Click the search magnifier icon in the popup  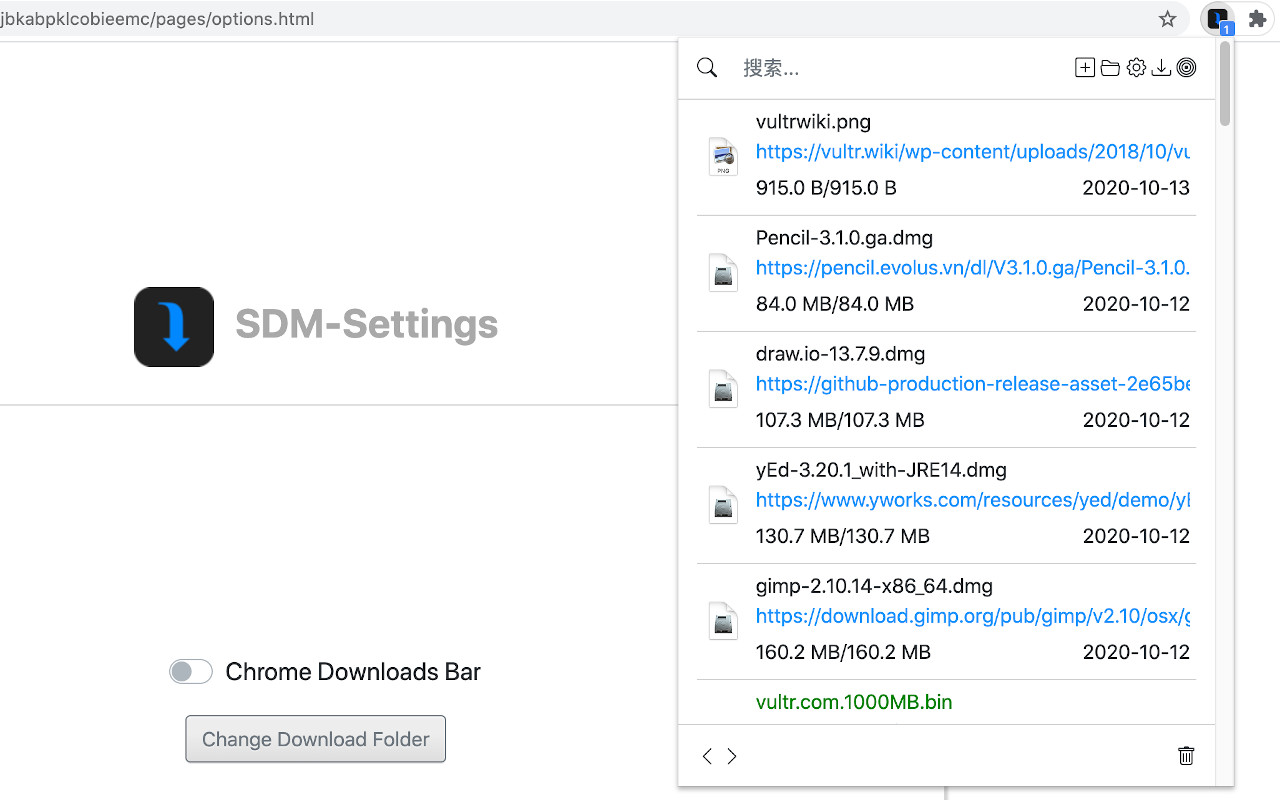707,68
